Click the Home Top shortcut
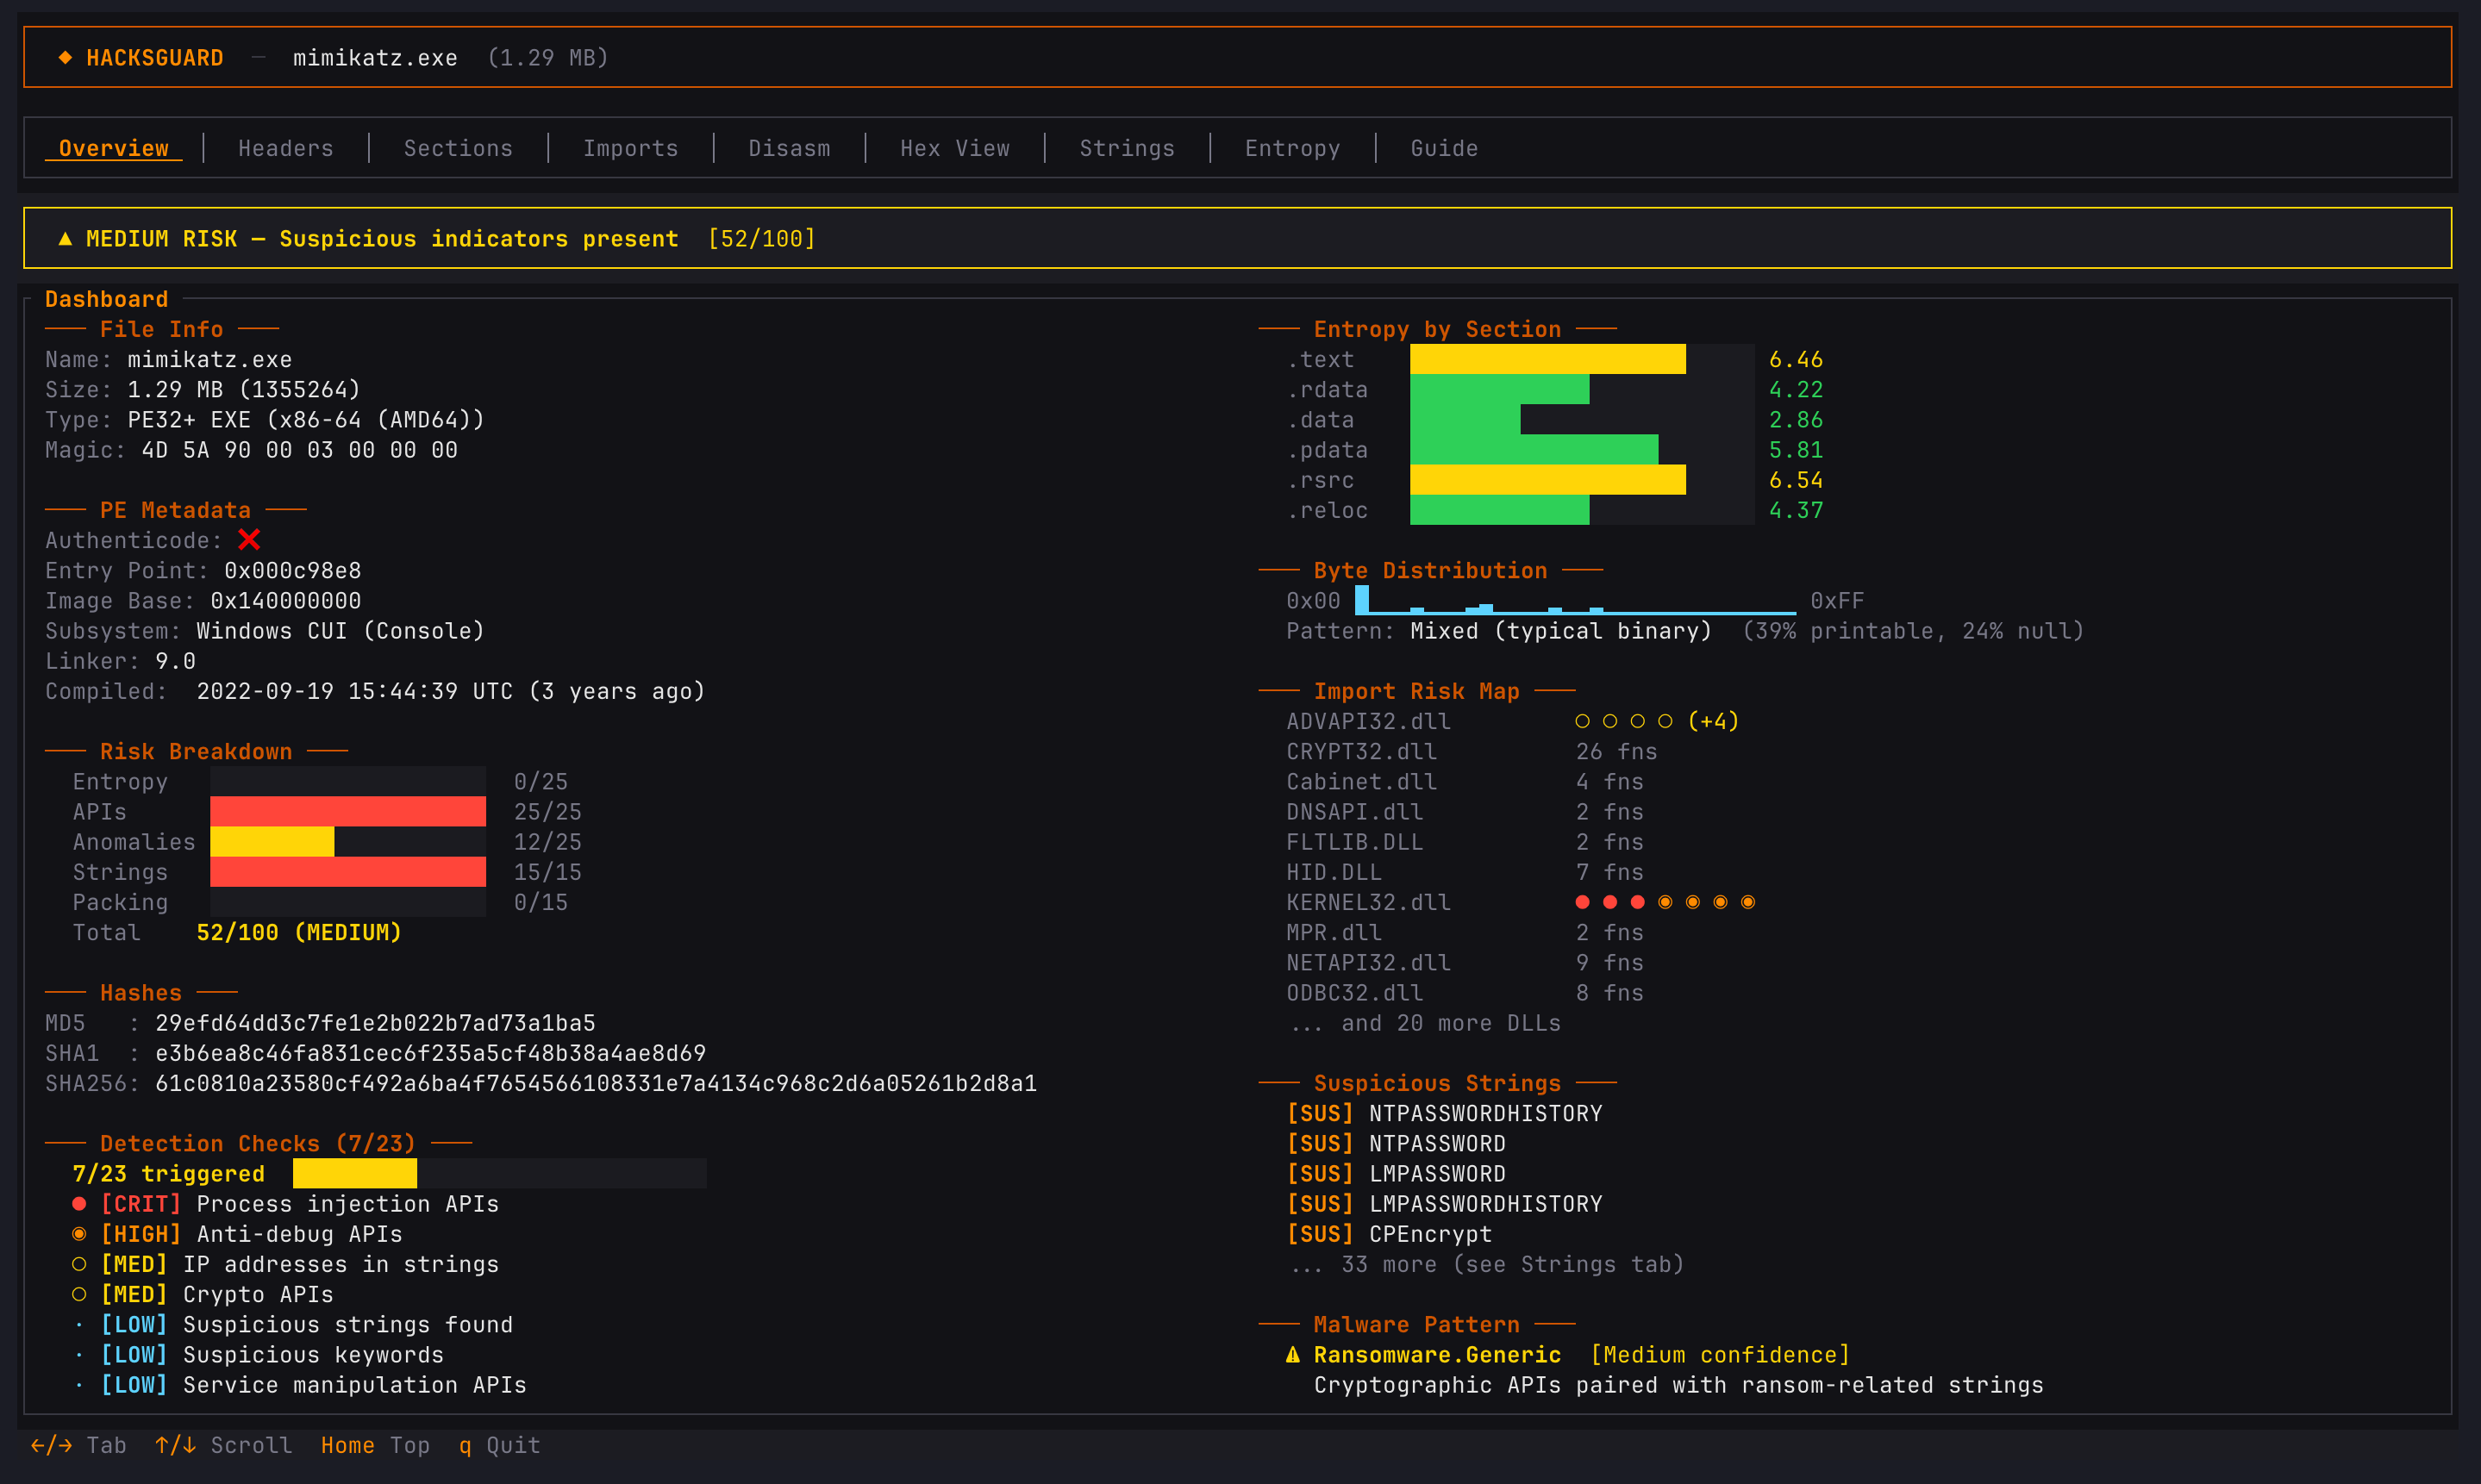 point(375,1445)
